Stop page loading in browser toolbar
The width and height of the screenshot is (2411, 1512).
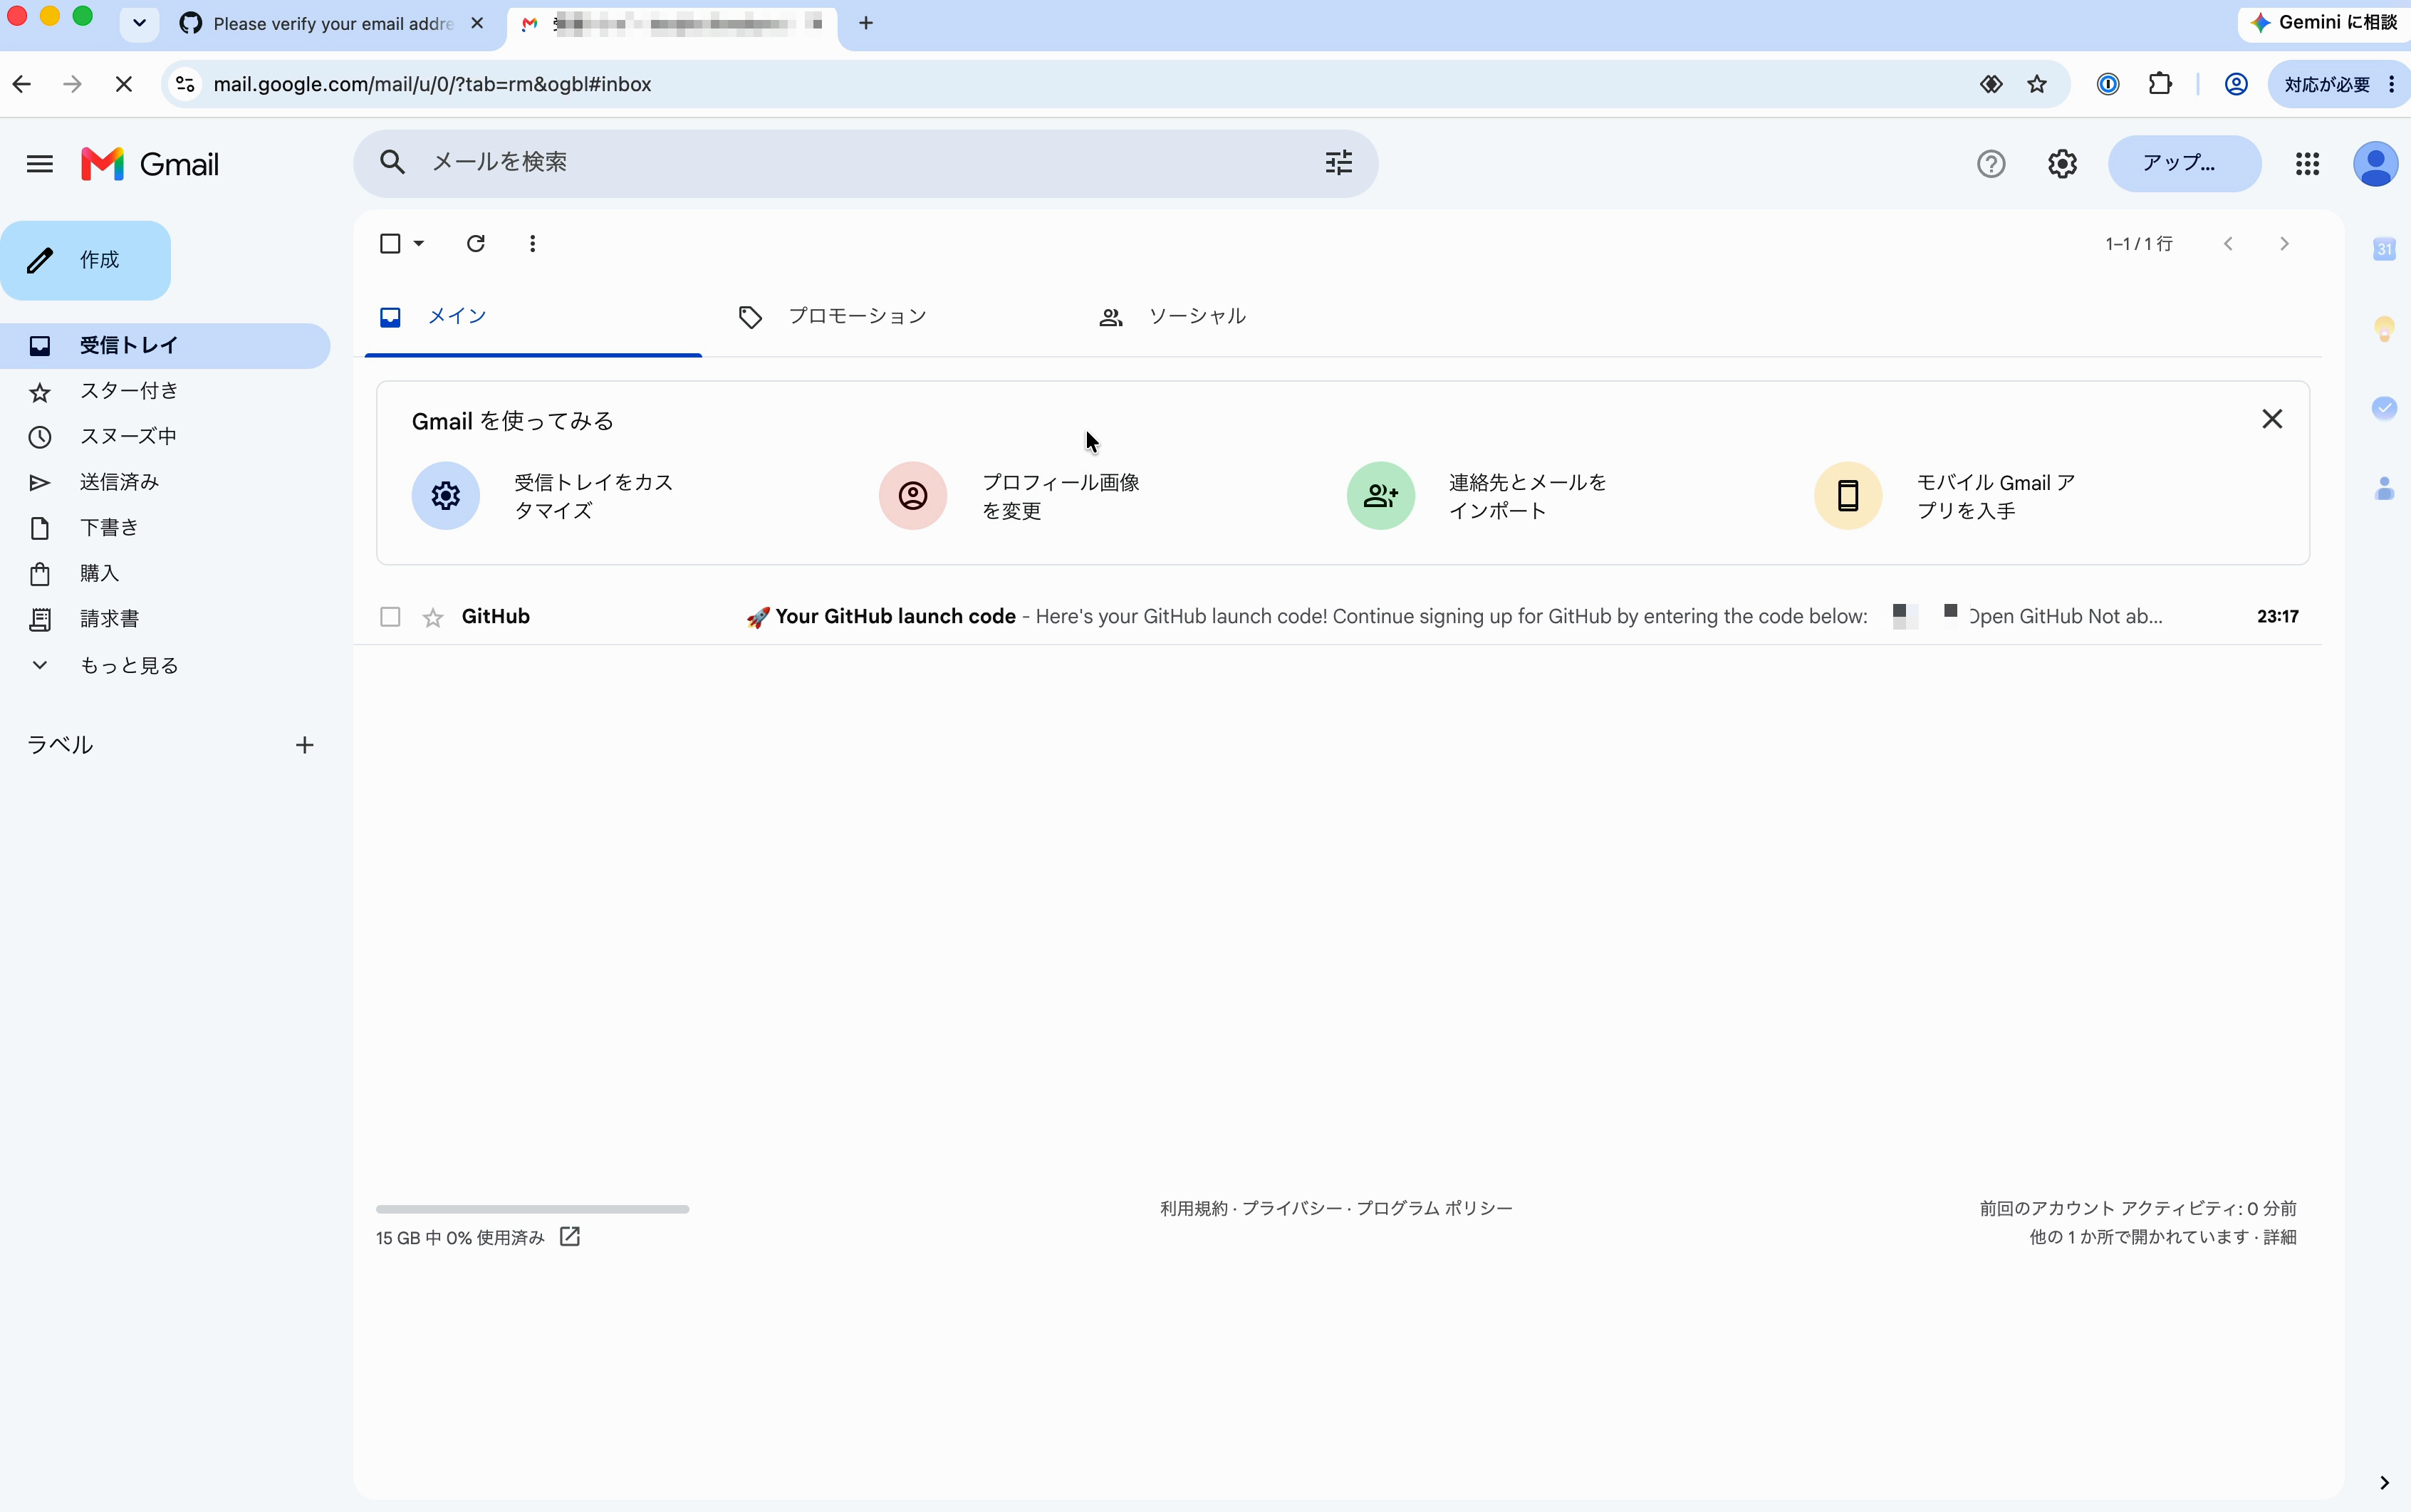pyautogui.click(x=124, y=84)
